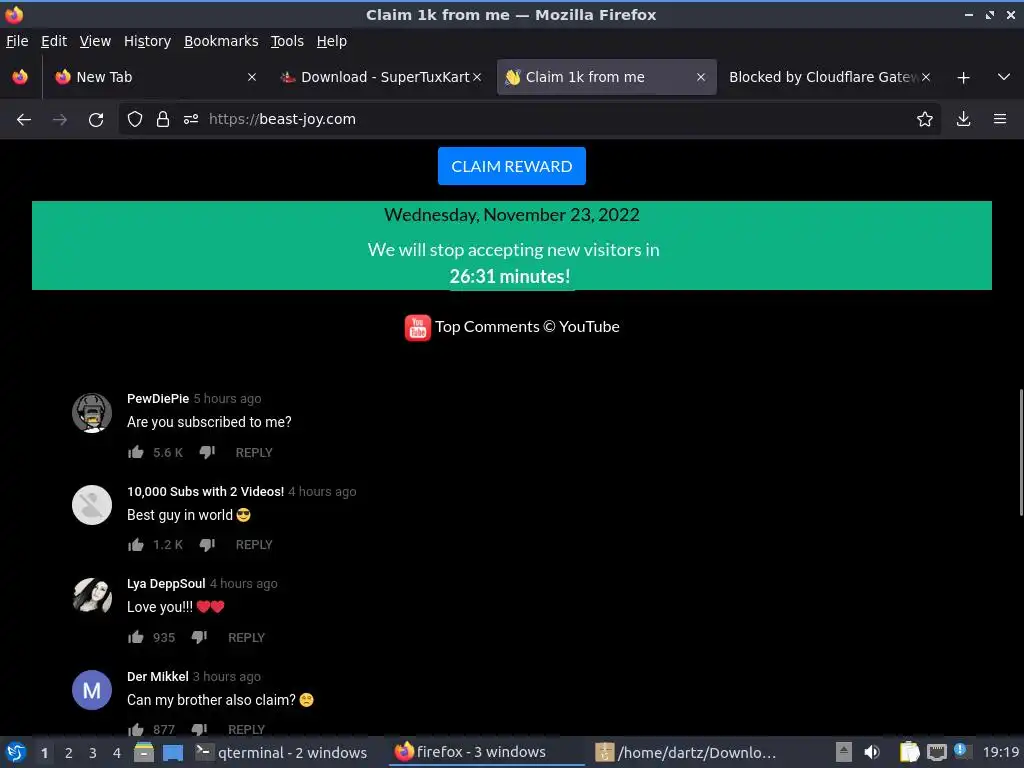Screen dimensions: 1024x768
Task: Close the New Tab tab
Action: tap(251, 77)
